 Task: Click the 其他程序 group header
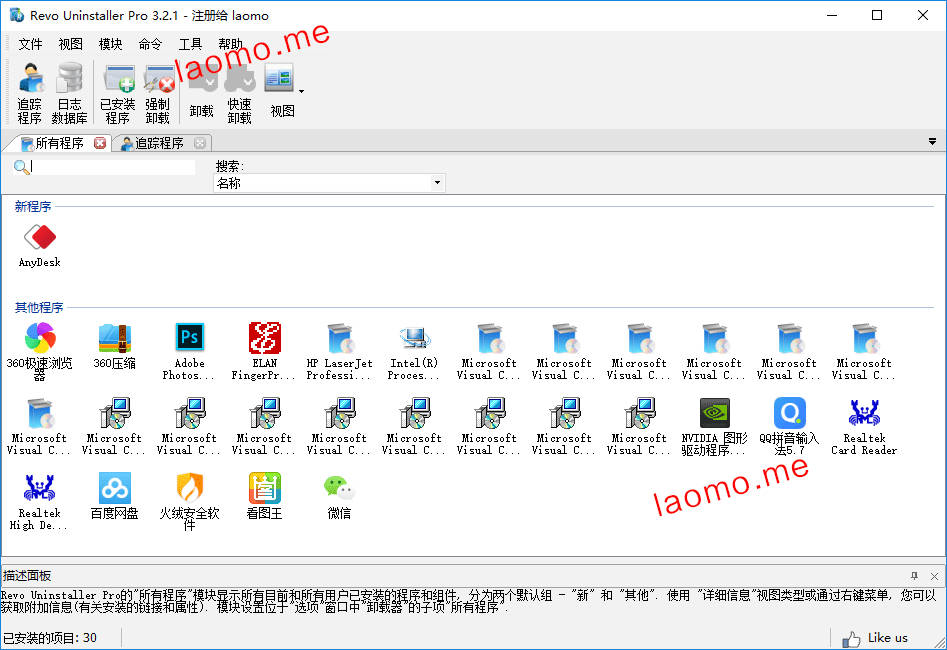pyautogui.click(x=39, y=307)
